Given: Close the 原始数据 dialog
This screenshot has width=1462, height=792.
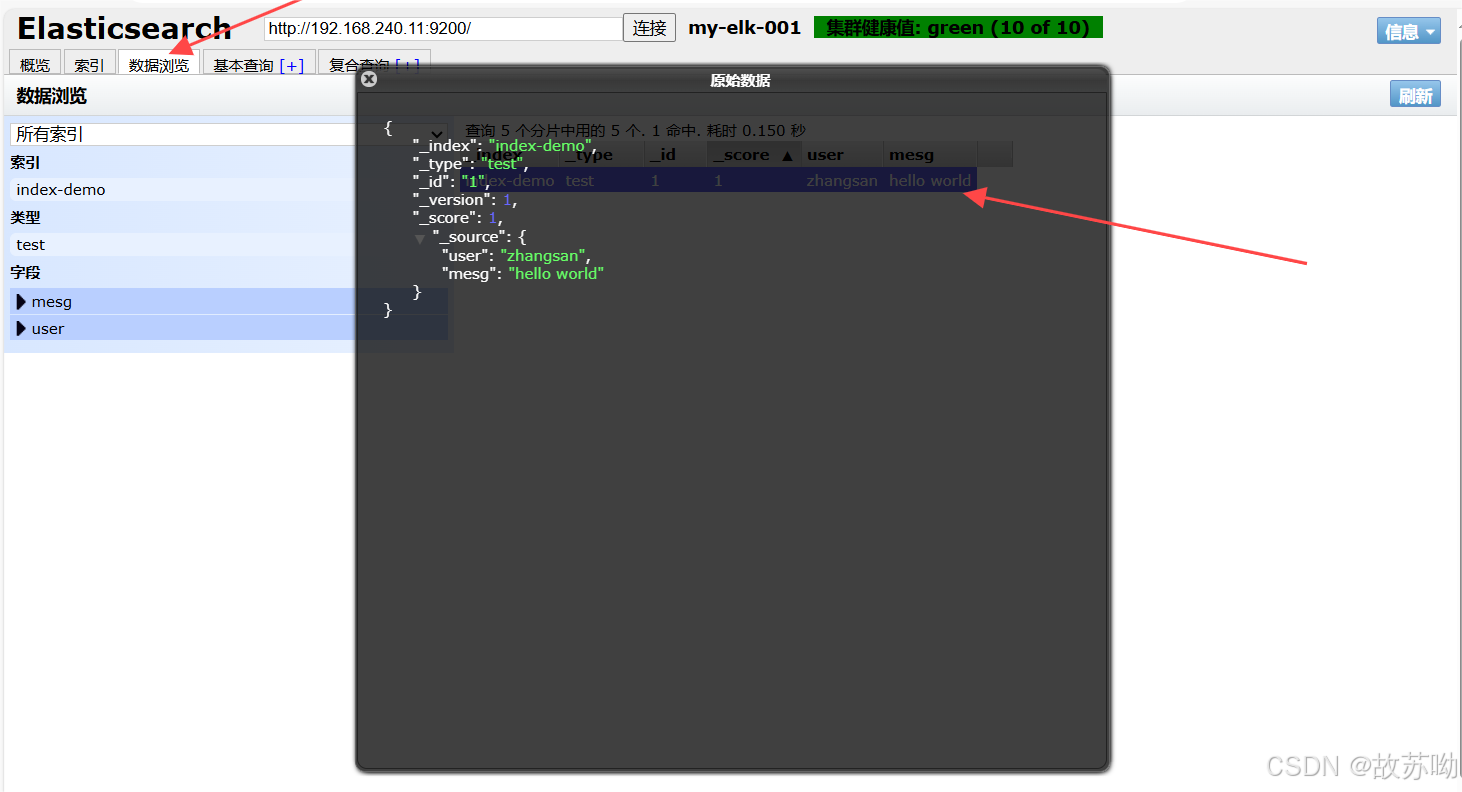Looking at the screenshot, I should [x=369, y=79].
